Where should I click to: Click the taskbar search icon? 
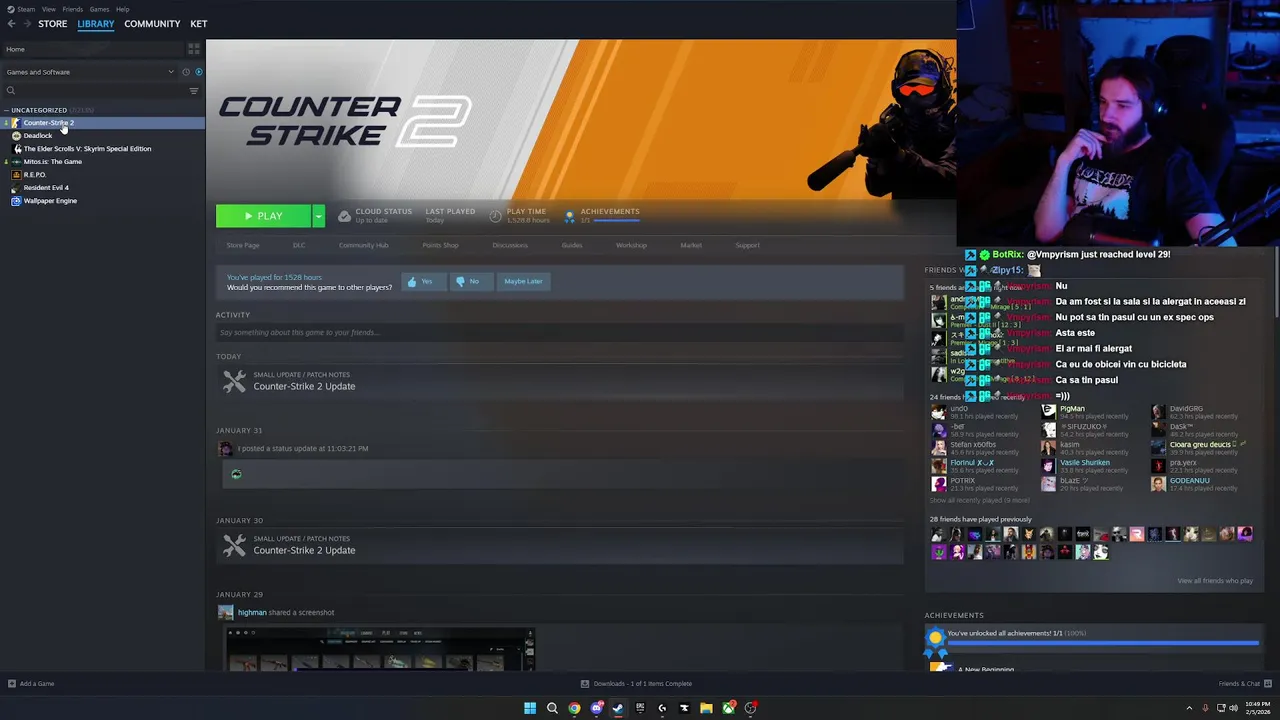point(552,708)
